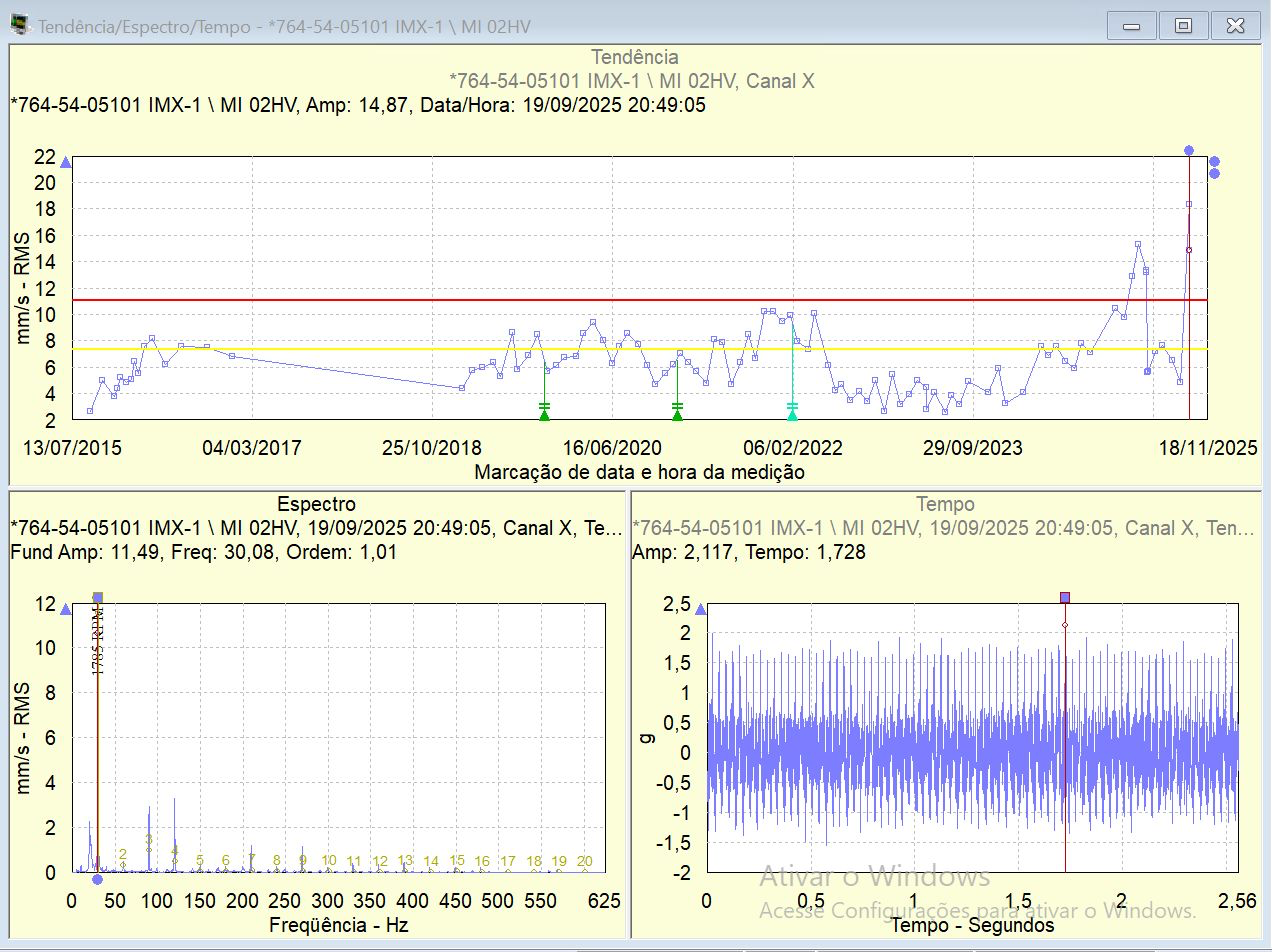Viewport: 1272px width, 952px height.
Task: Click the Tendência plot title
Action: pos(635,57)
